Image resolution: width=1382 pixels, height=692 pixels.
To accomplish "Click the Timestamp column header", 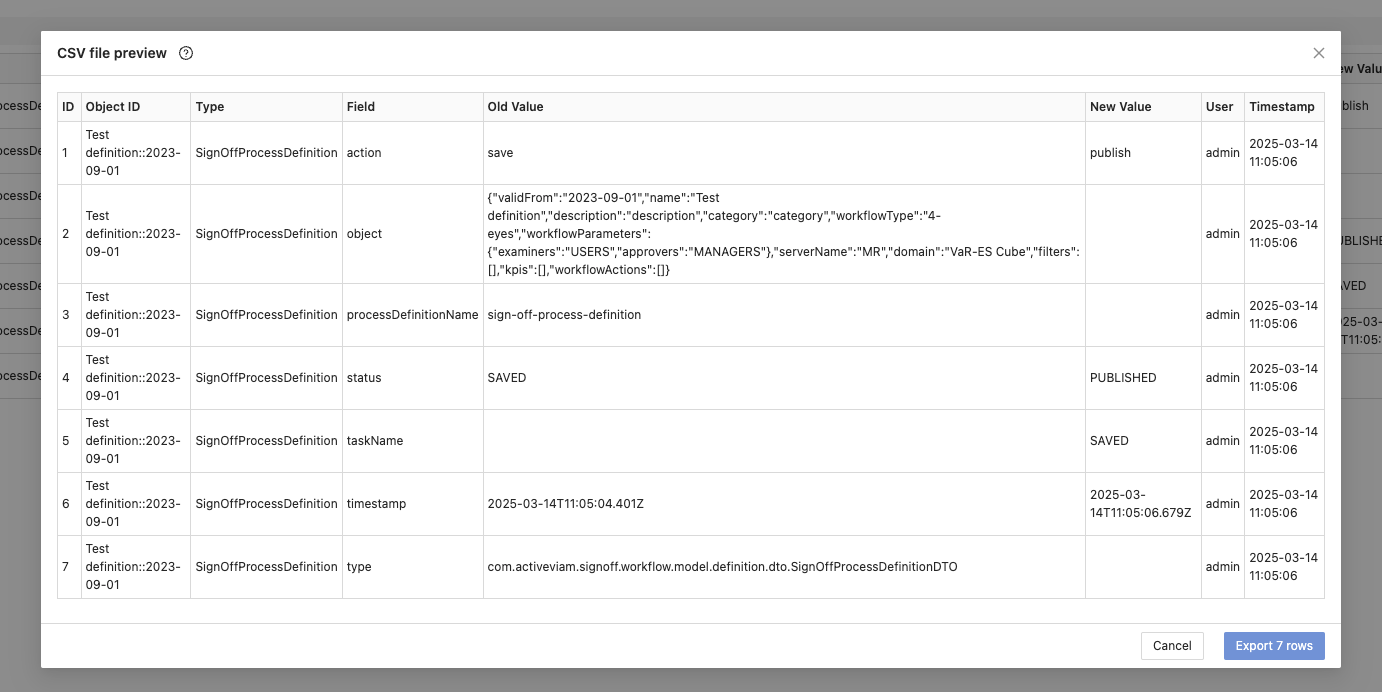I will pos(1281,107).
